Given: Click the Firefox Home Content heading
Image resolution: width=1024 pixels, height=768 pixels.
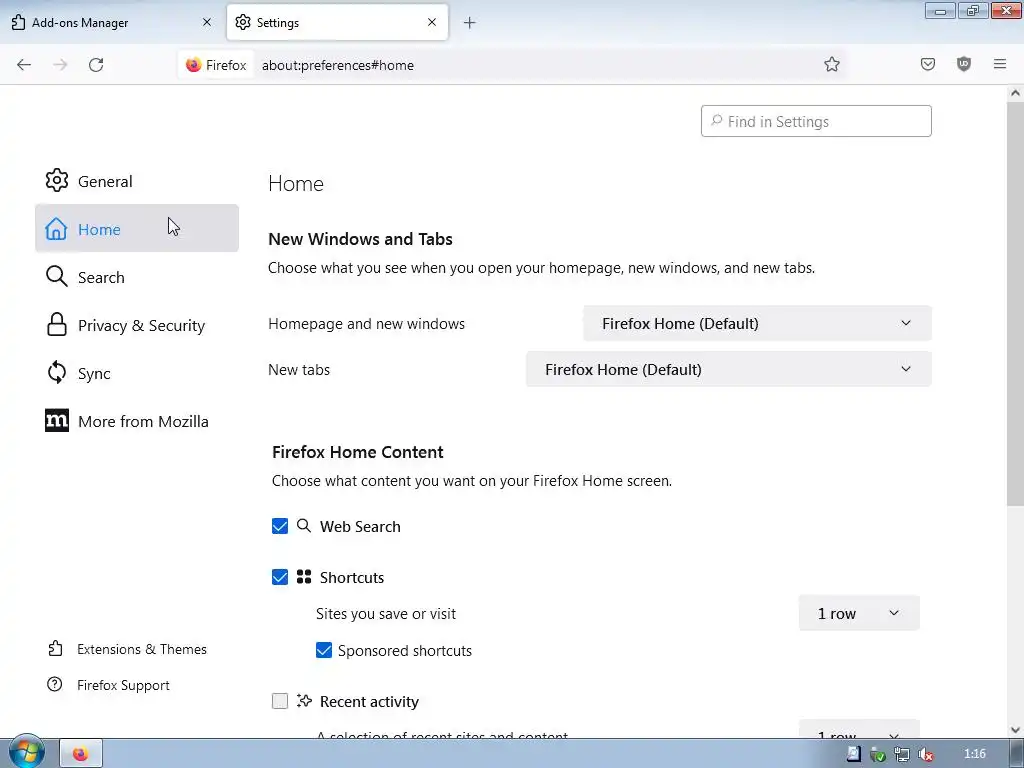Looking at the screenshot, I should pos(357,452).
